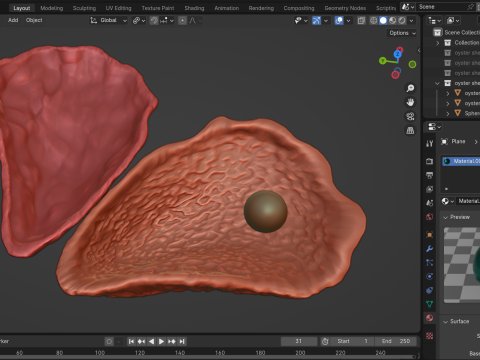This screenshot has width=480, height=360.
Task: Toggle proportional editing in header
Action: 182,20
